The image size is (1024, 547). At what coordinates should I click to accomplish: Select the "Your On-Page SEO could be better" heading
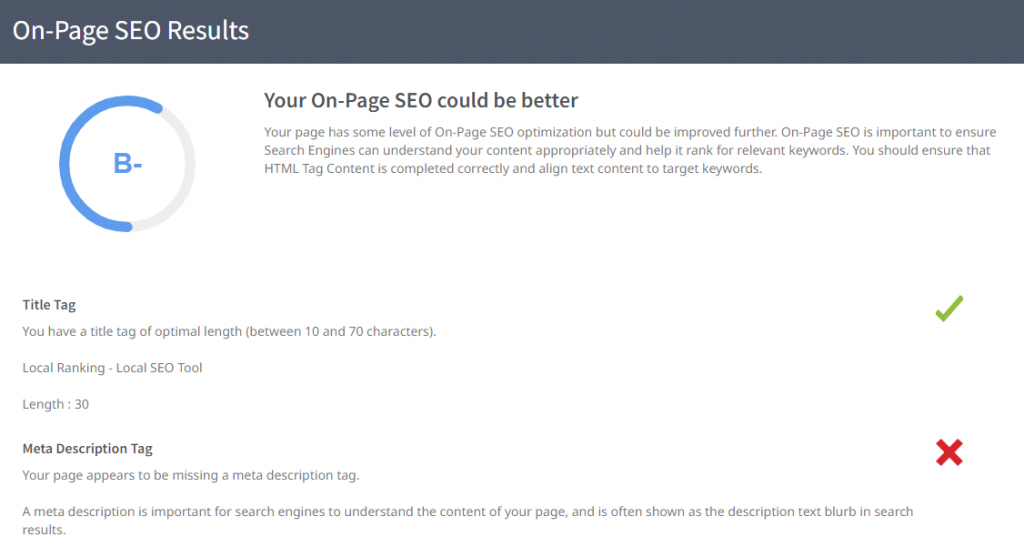421,101
